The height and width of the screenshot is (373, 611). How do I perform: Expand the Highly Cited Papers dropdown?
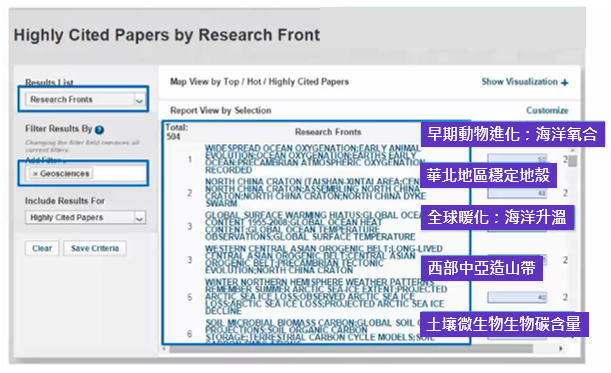tap(85, 217)
